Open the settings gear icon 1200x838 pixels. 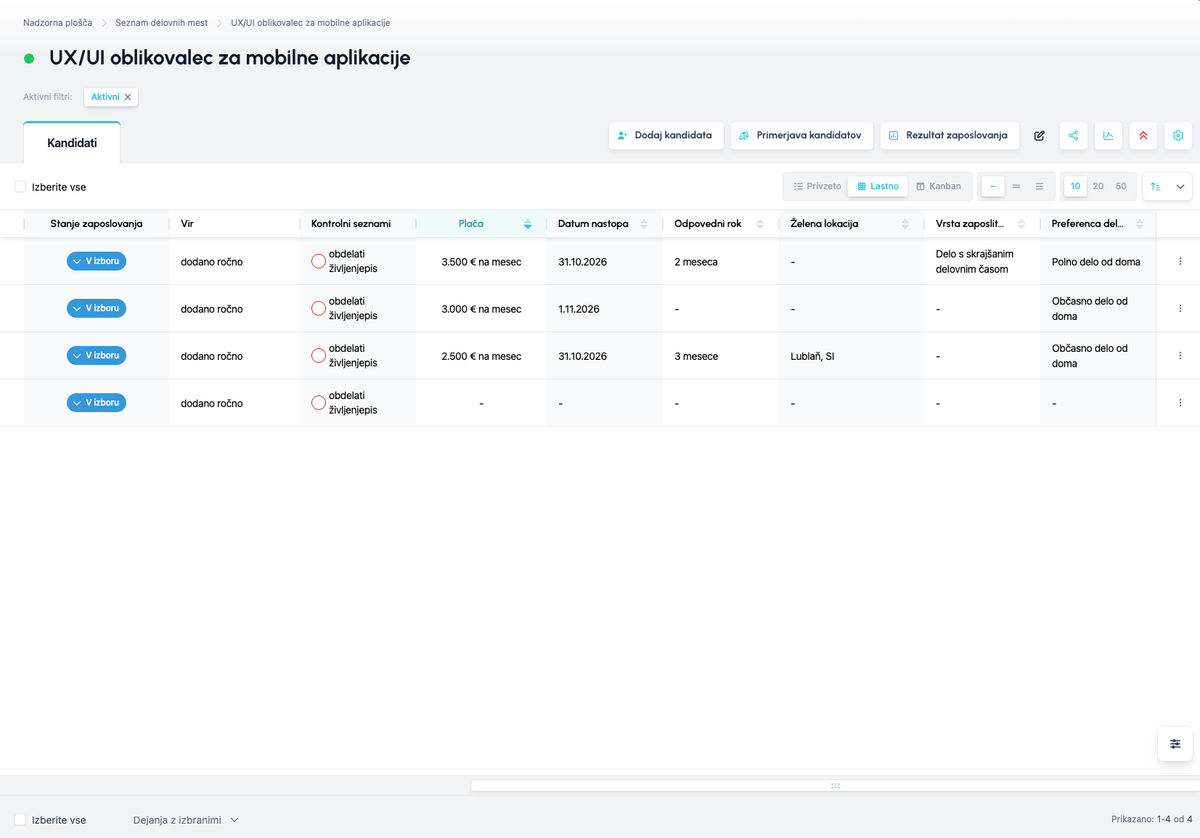click(x=1178, y=136)
